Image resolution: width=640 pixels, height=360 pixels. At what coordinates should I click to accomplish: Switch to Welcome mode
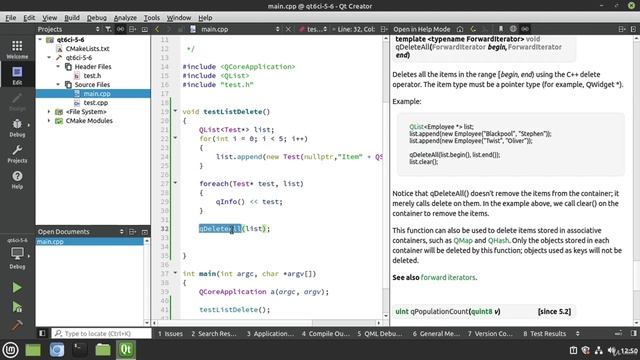[x=17, y=49]
